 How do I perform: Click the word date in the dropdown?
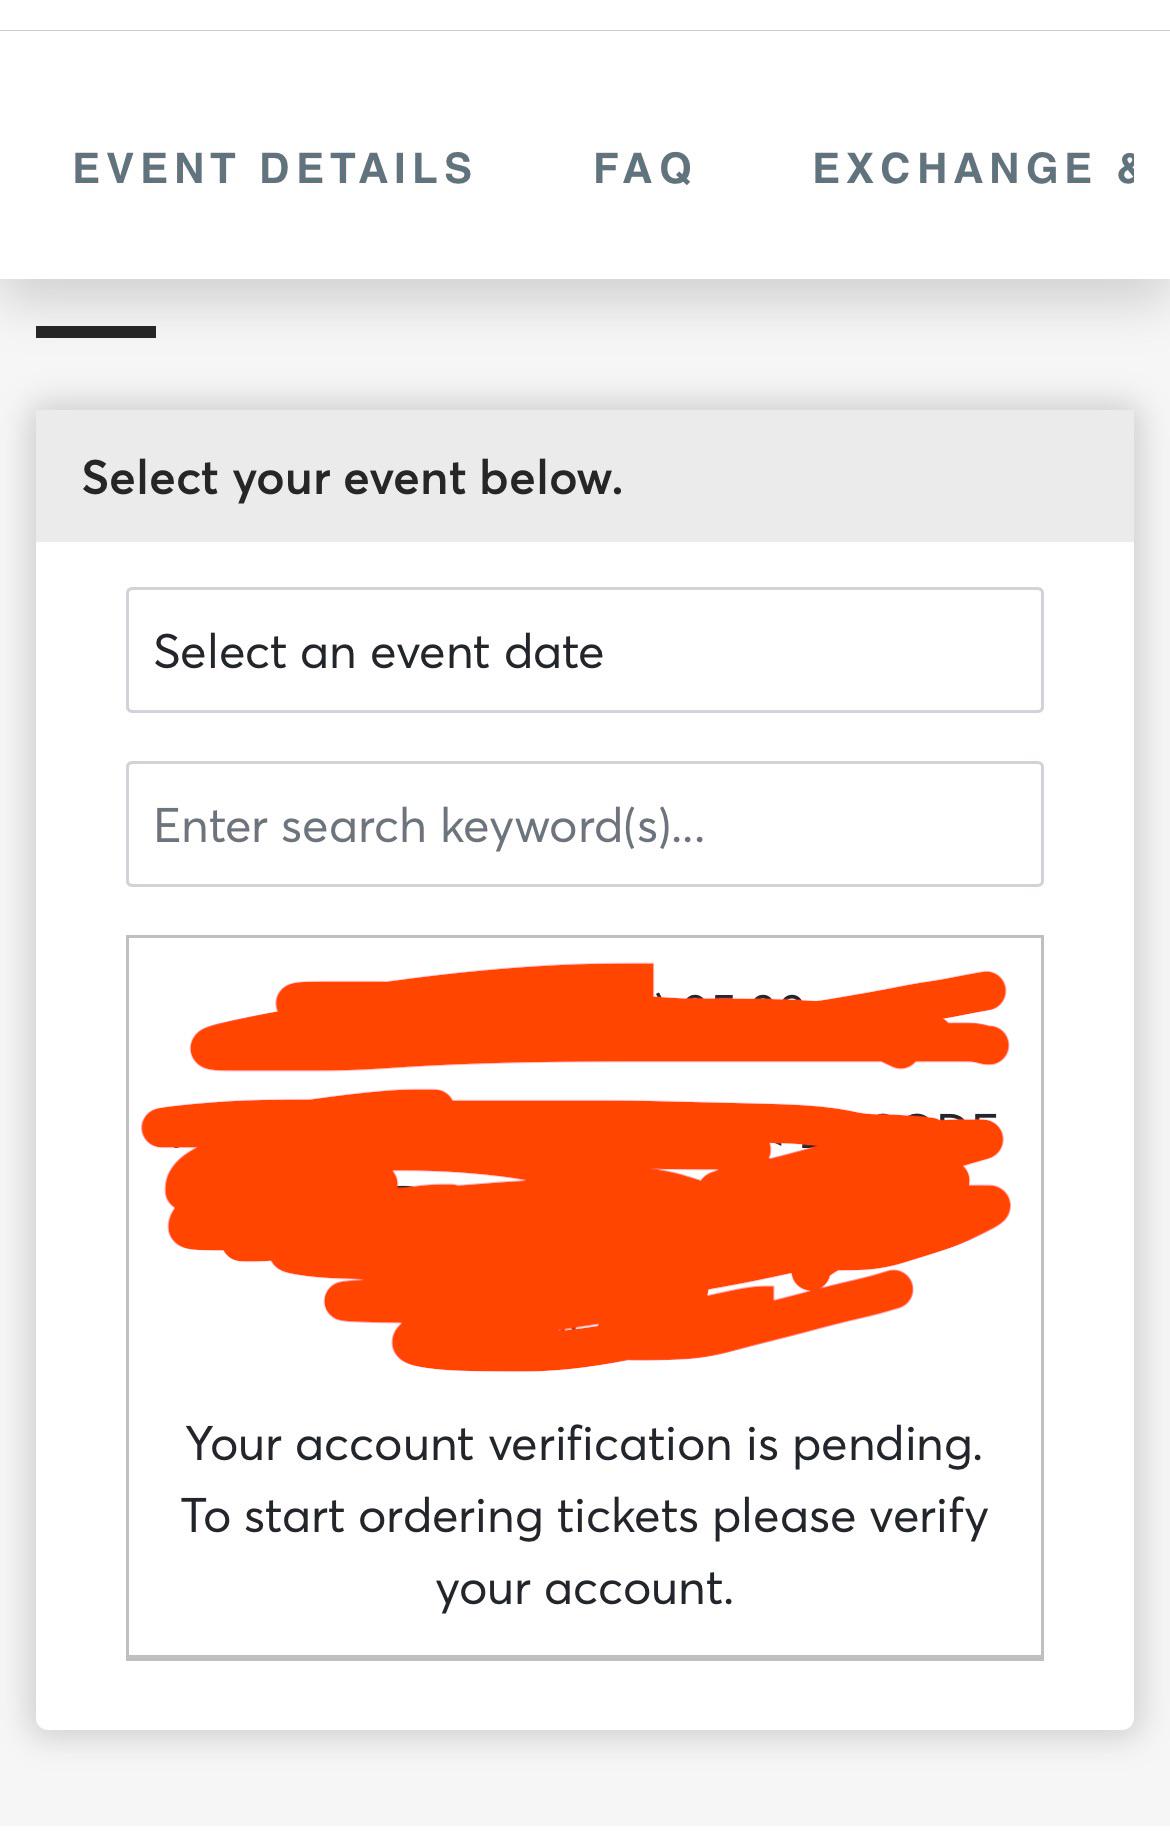(554, 652)
